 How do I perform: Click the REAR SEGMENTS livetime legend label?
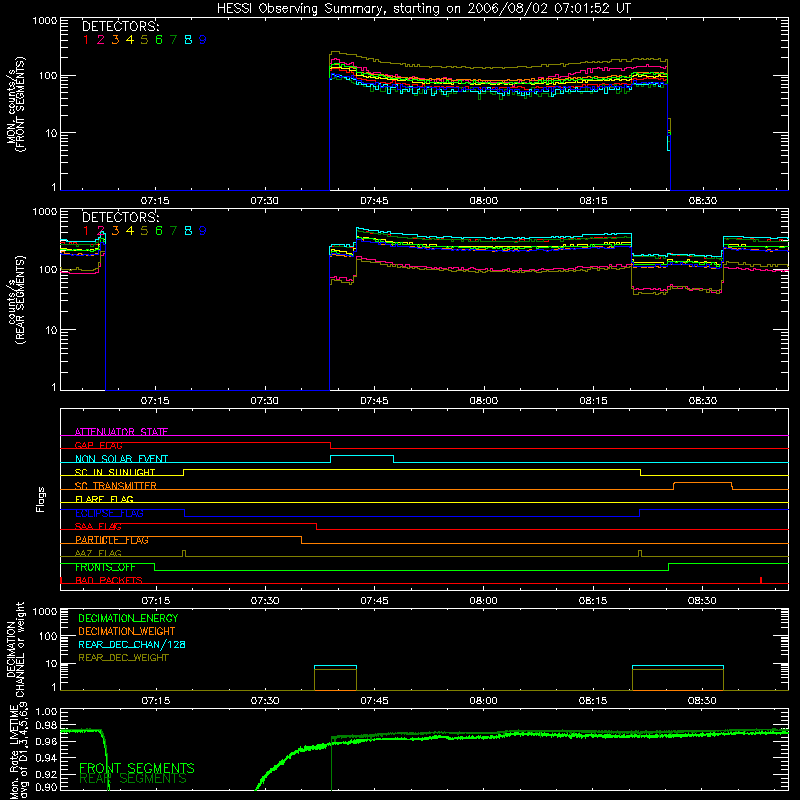[133, 779]
